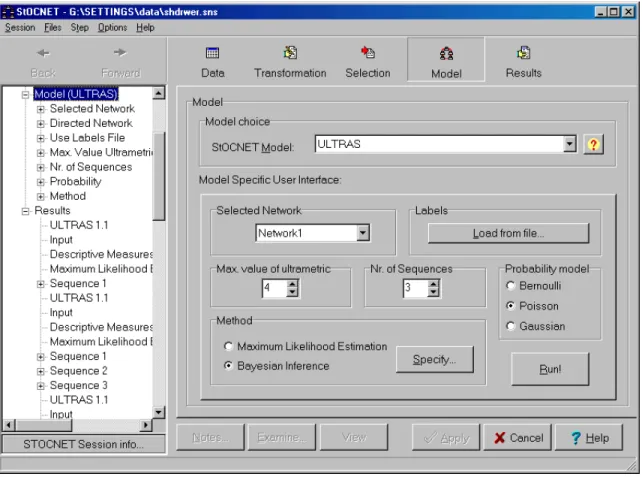Increase Nr. of Sequences spinner
Screen dimensions: 642x477
point(433,284)
